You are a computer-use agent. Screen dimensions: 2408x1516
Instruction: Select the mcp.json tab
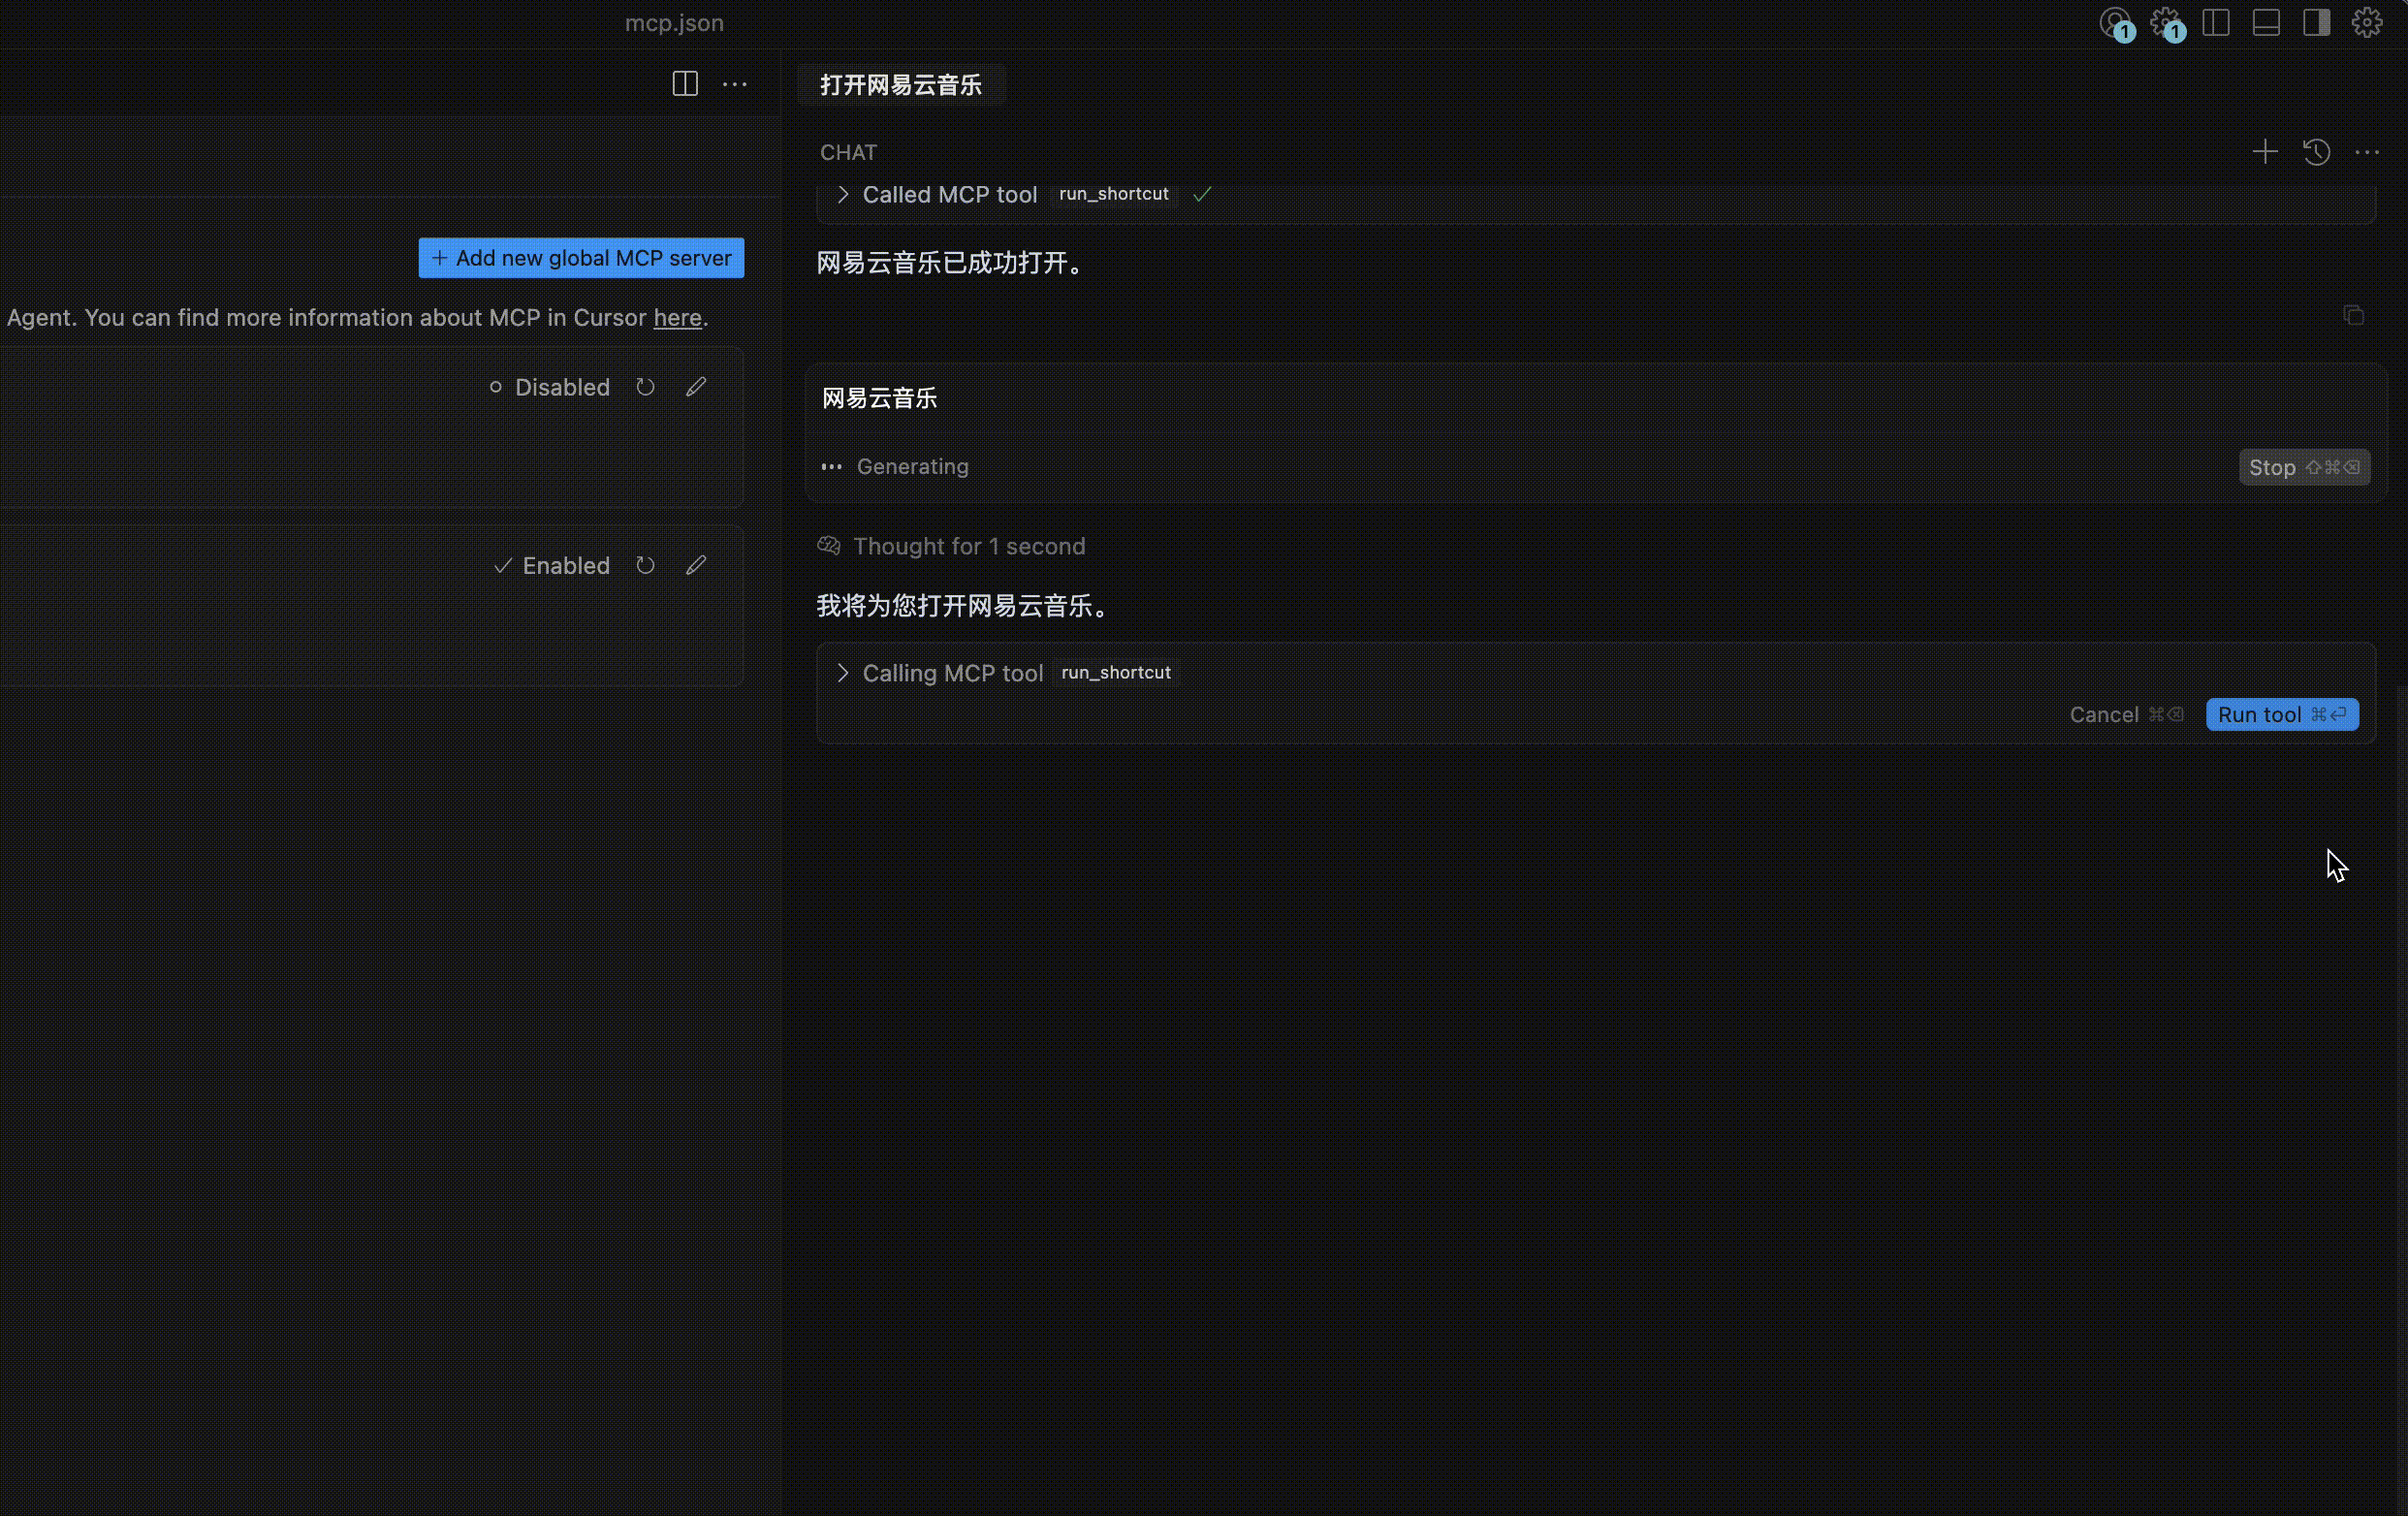tap(674, 23)
